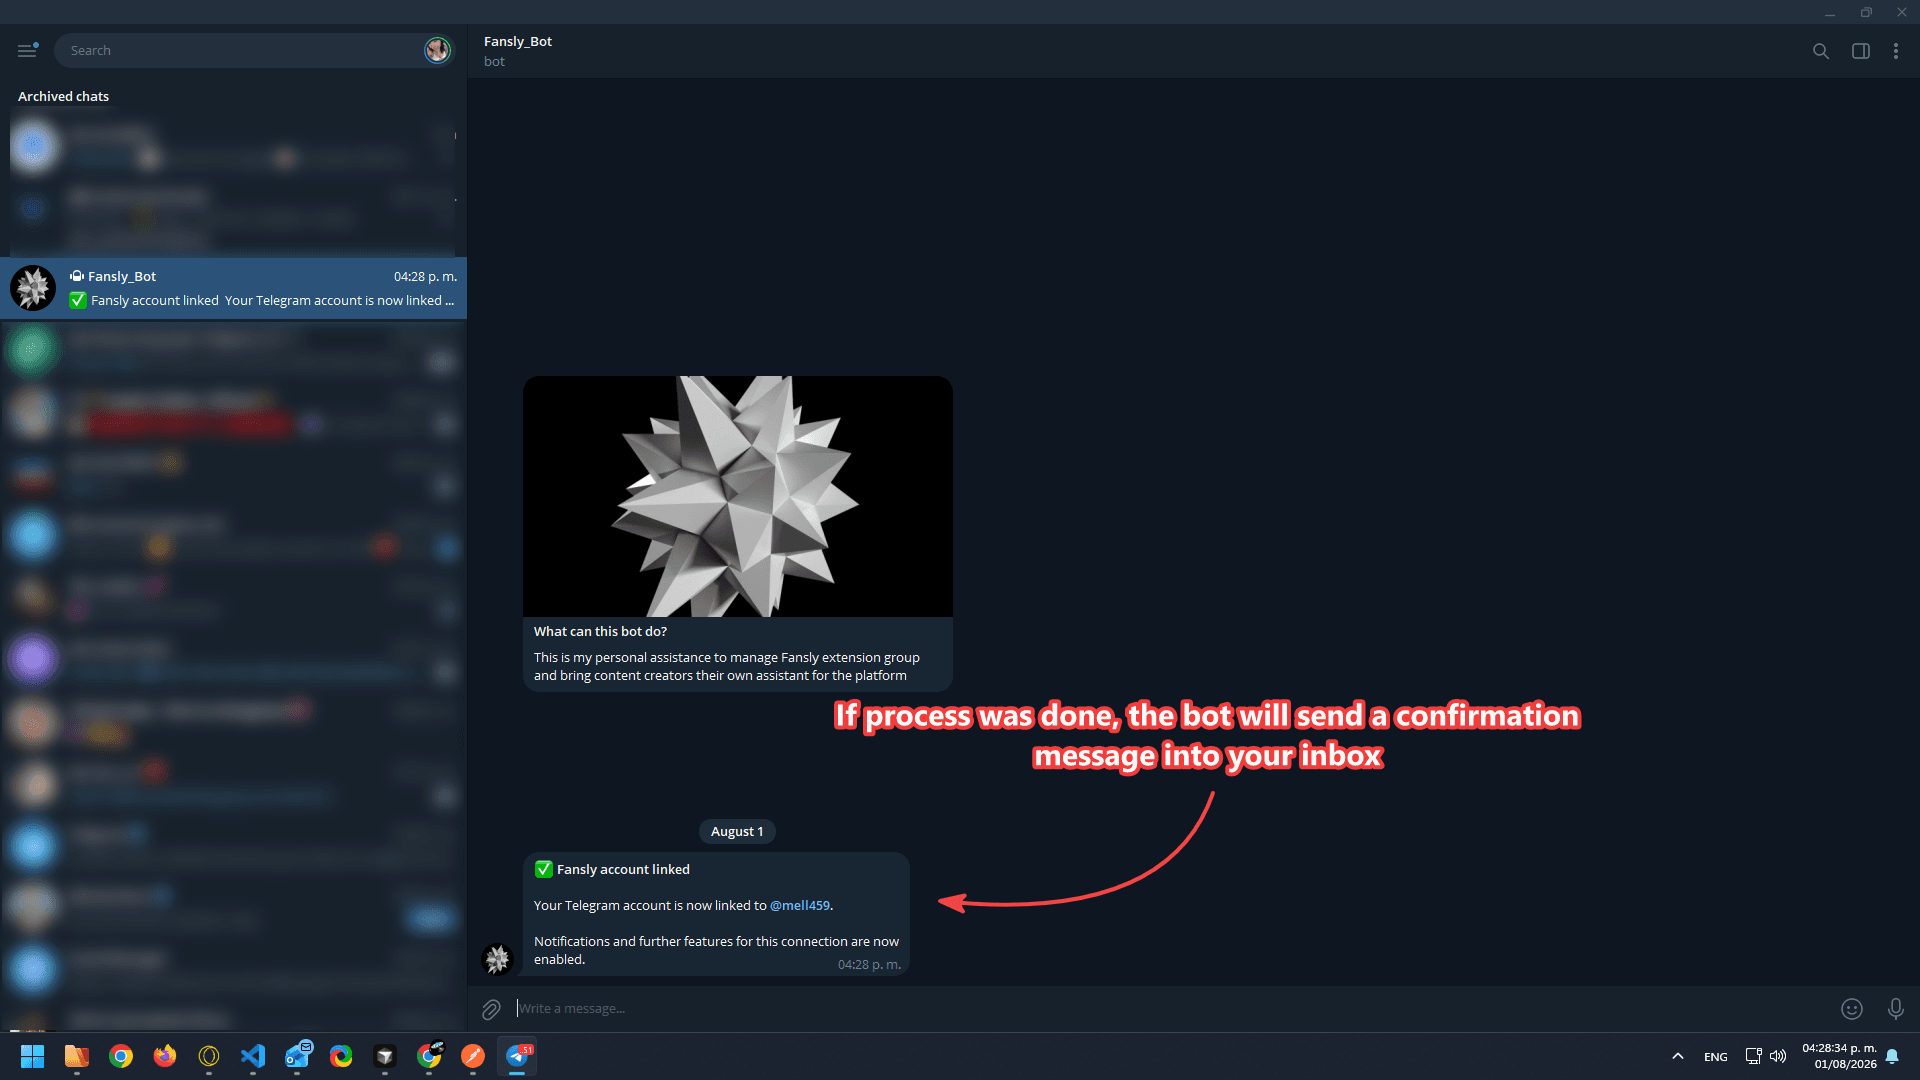Open the three-dot more options menu
Image resolution: width=1920 pixels, height=1080 pixels.
[1896, 51]
